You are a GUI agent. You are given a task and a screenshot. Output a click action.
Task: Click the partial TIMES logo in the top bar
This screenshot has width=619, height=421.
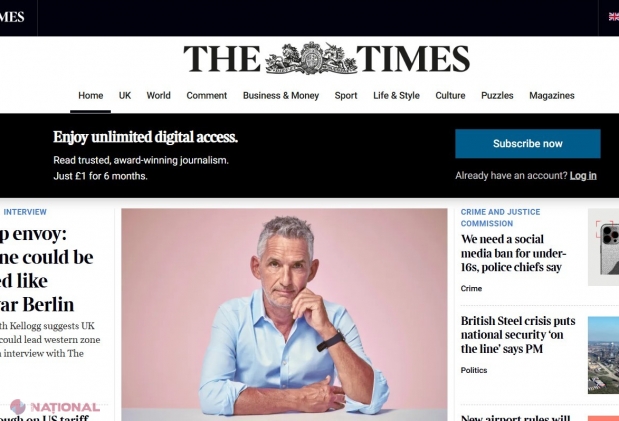12,17
